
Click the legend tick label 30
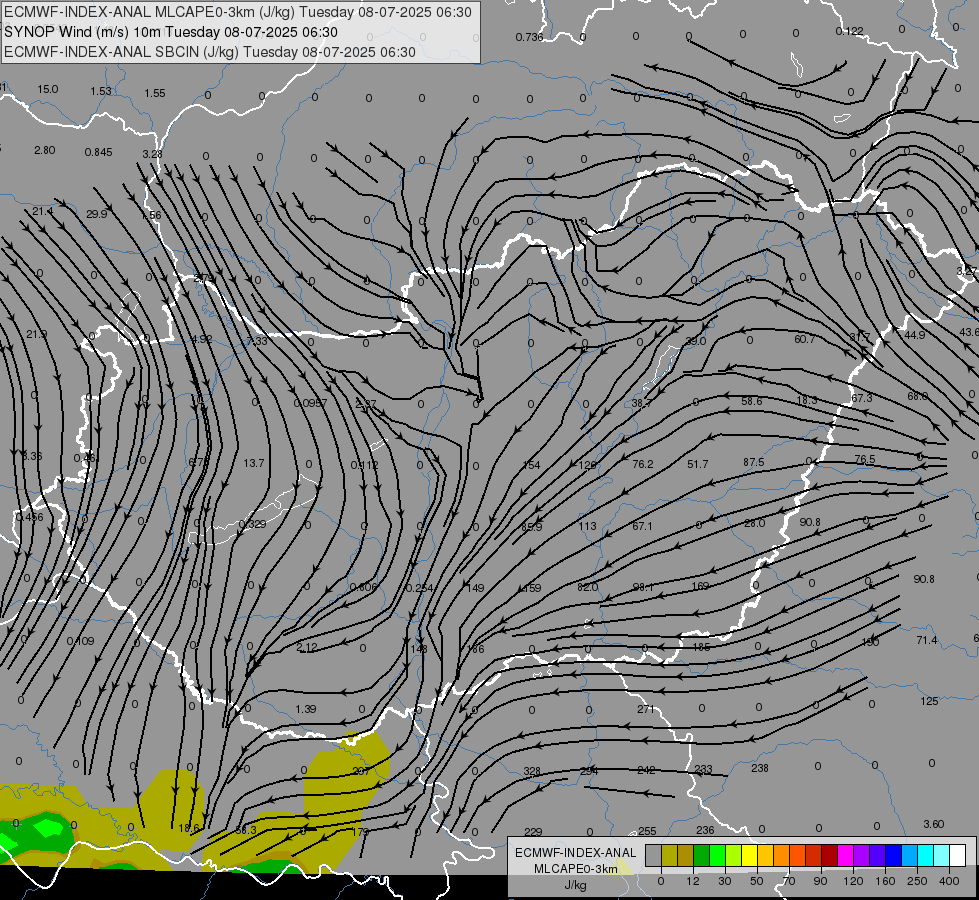(724, 881)
